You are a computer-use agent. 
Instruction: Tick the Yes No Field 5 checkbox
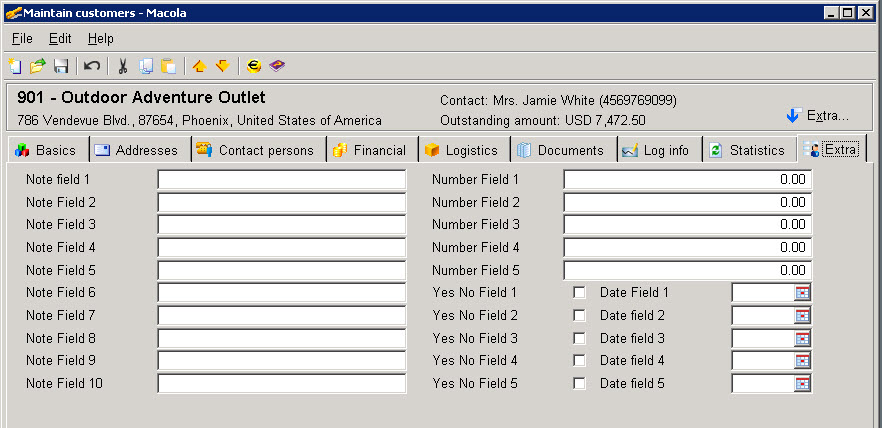tap(579, 384)
